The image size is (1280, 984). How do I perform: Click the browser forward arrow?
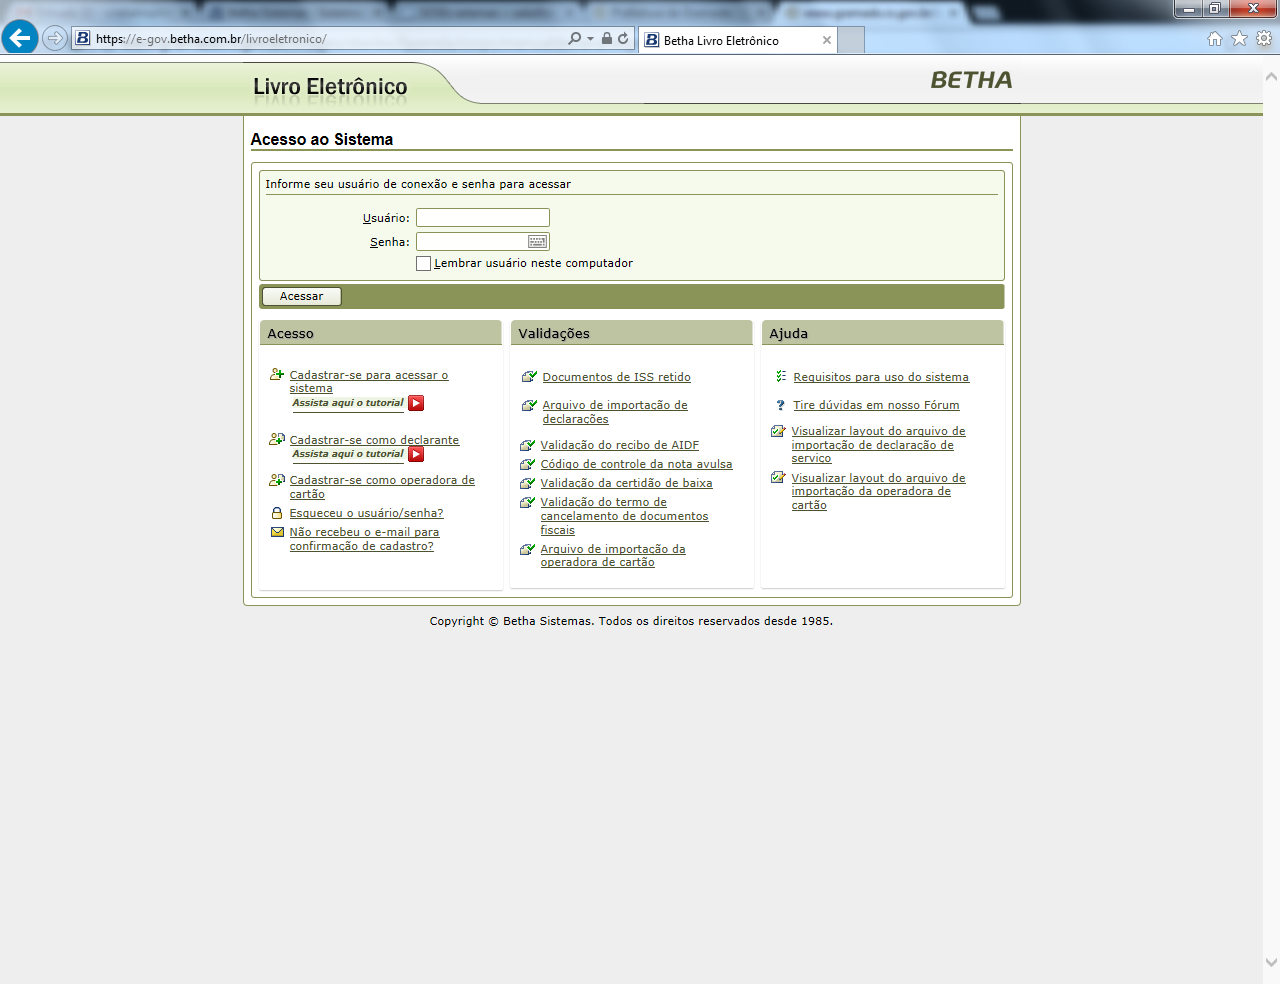coord(55,38)
